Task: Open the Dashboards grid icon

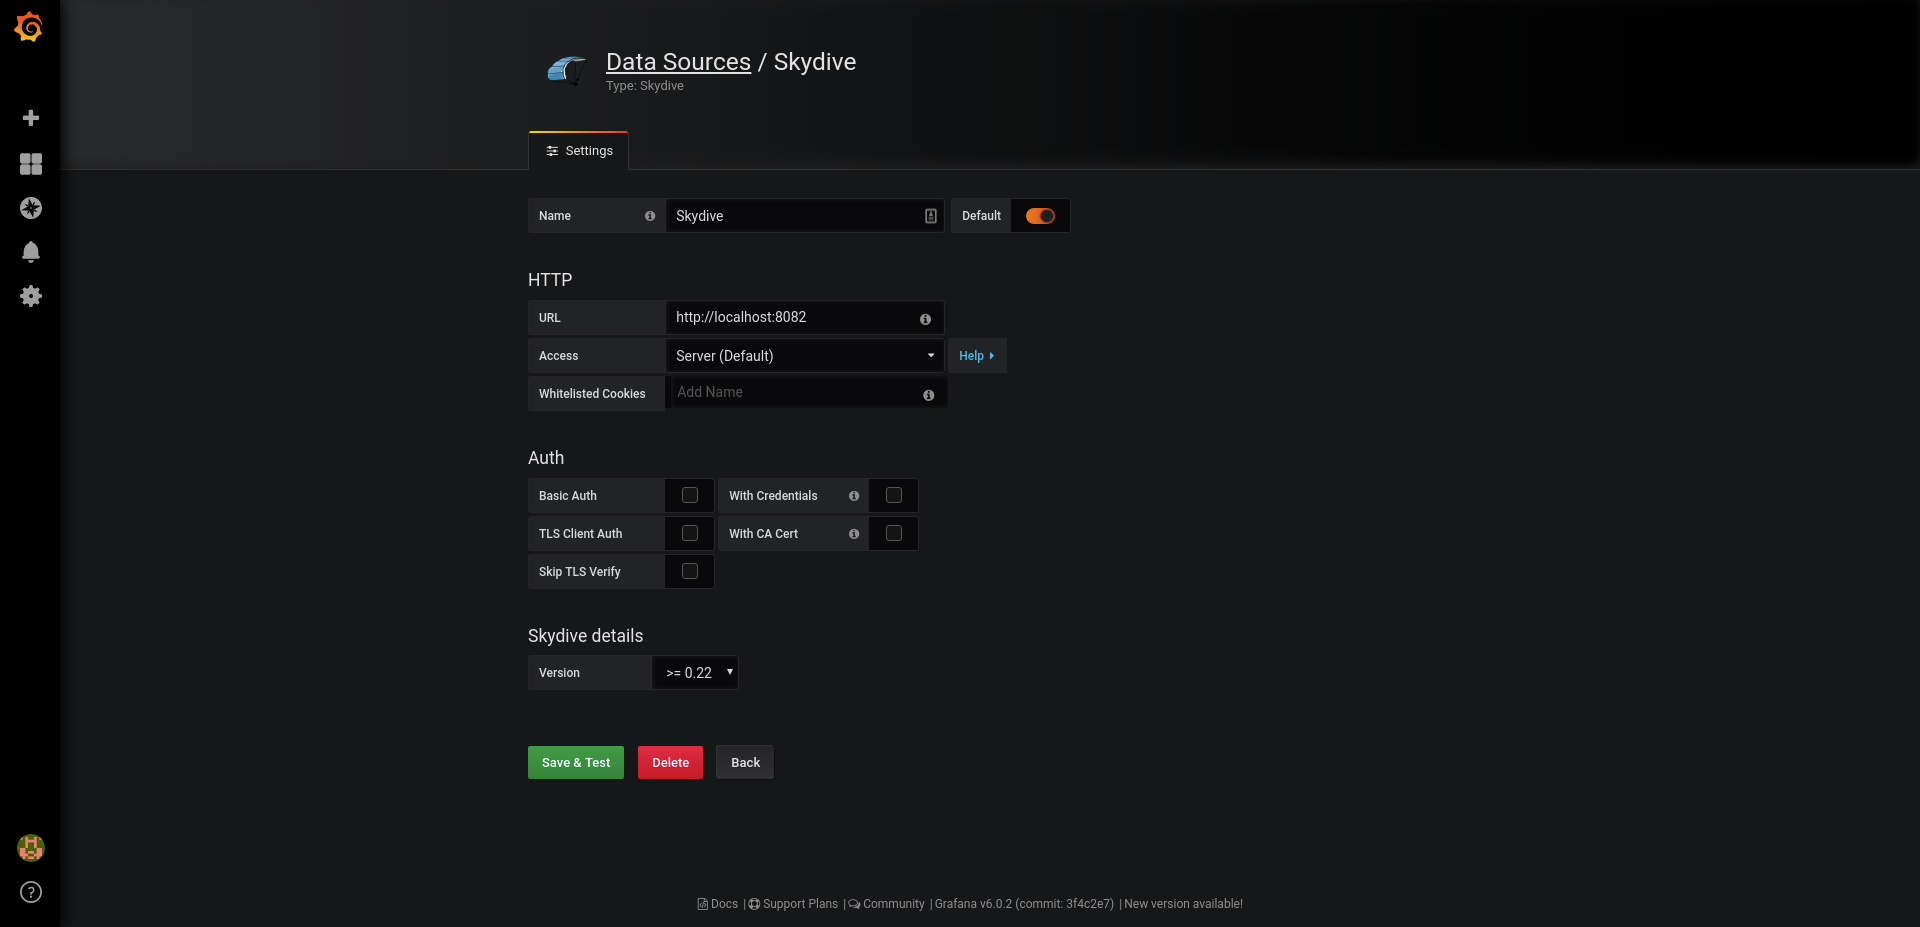Action: (x=31, y=164)
